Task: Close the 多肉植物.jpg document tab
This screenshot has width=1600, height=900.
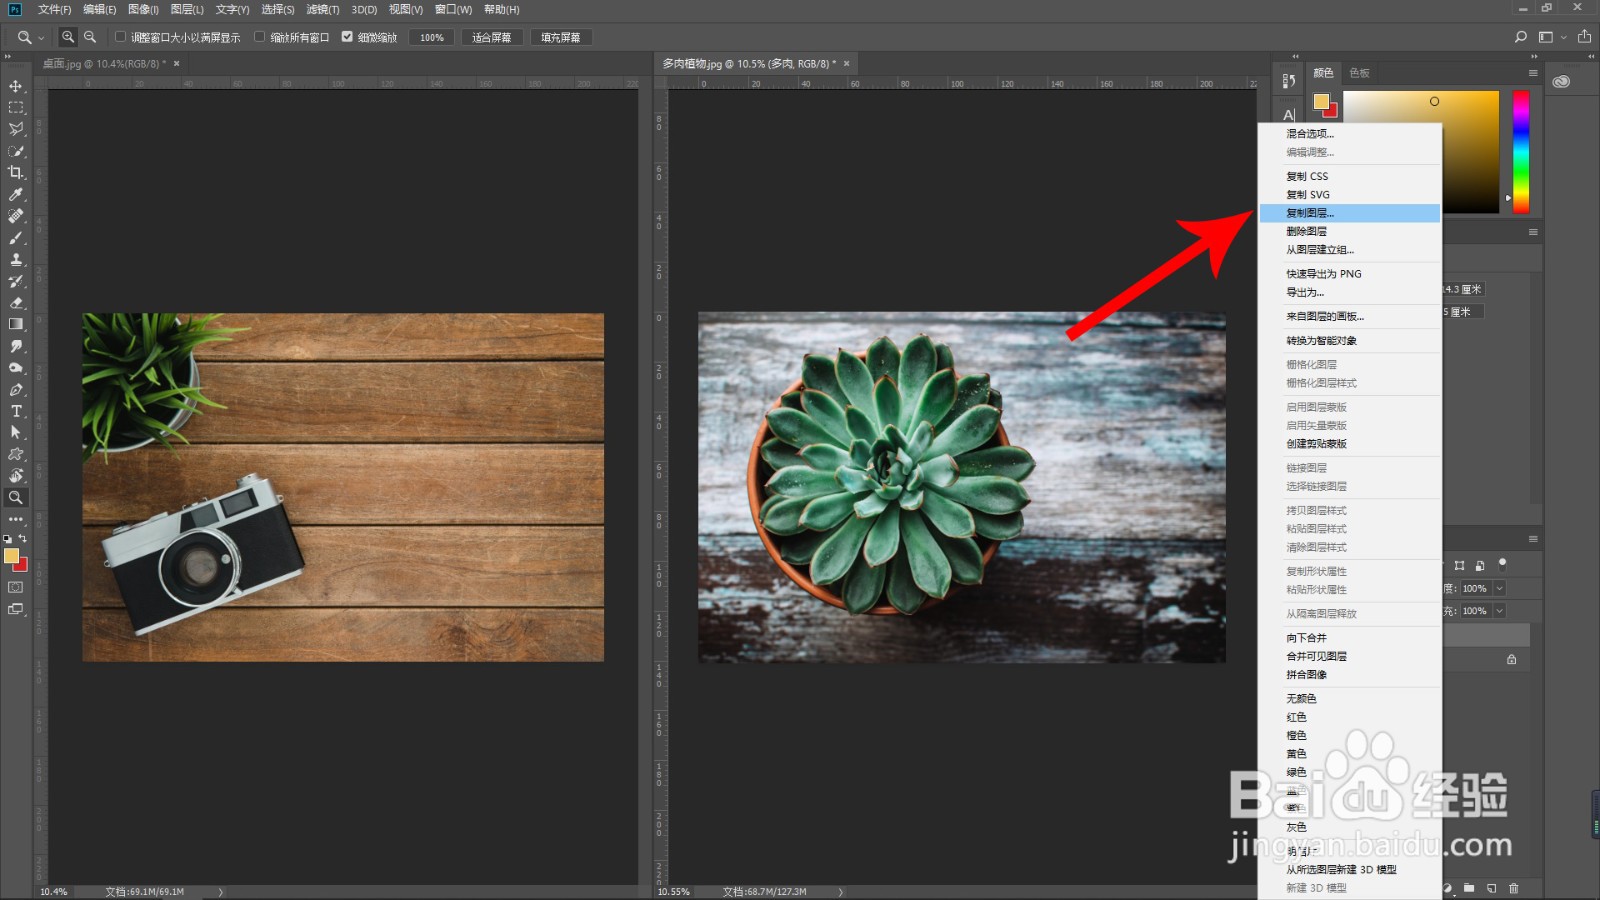Action: coord(846,63)
